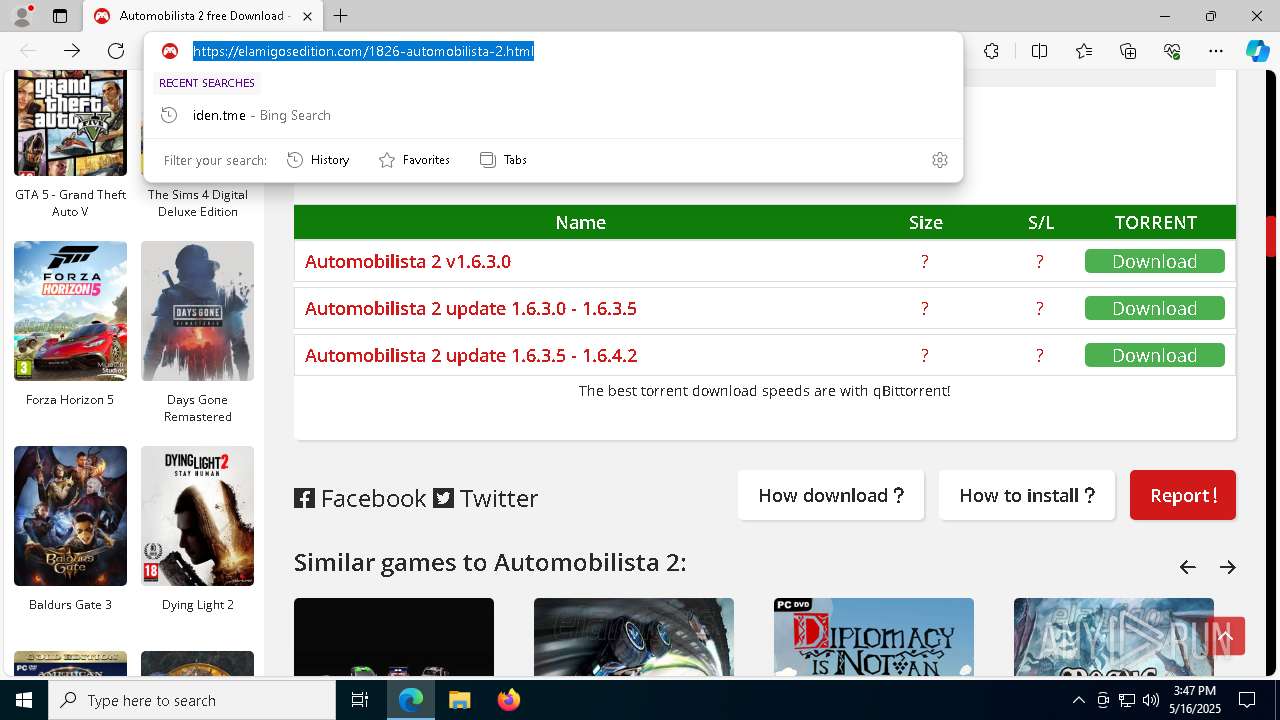Download update 1.6.3.0 - 1.6.3.5 torrent
The width and height of the screenshot is (1280, 720).
[1154, 308]
